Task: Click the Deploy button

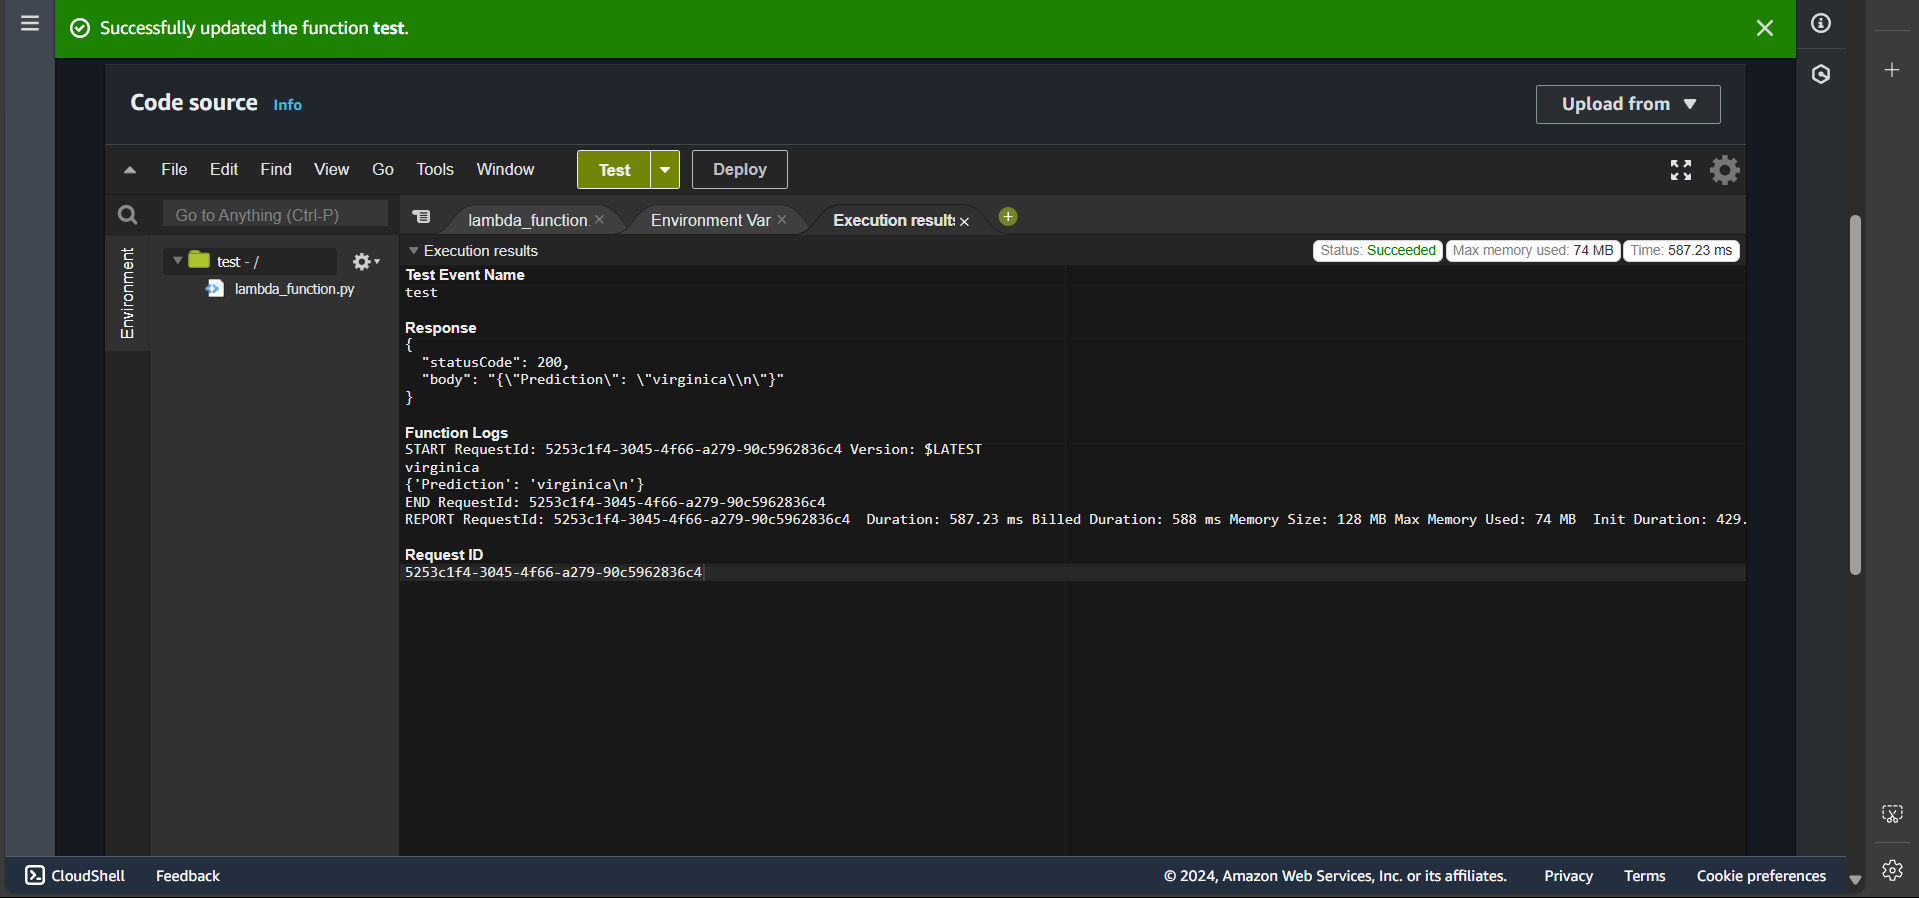Action: click(x=739, y=170)
